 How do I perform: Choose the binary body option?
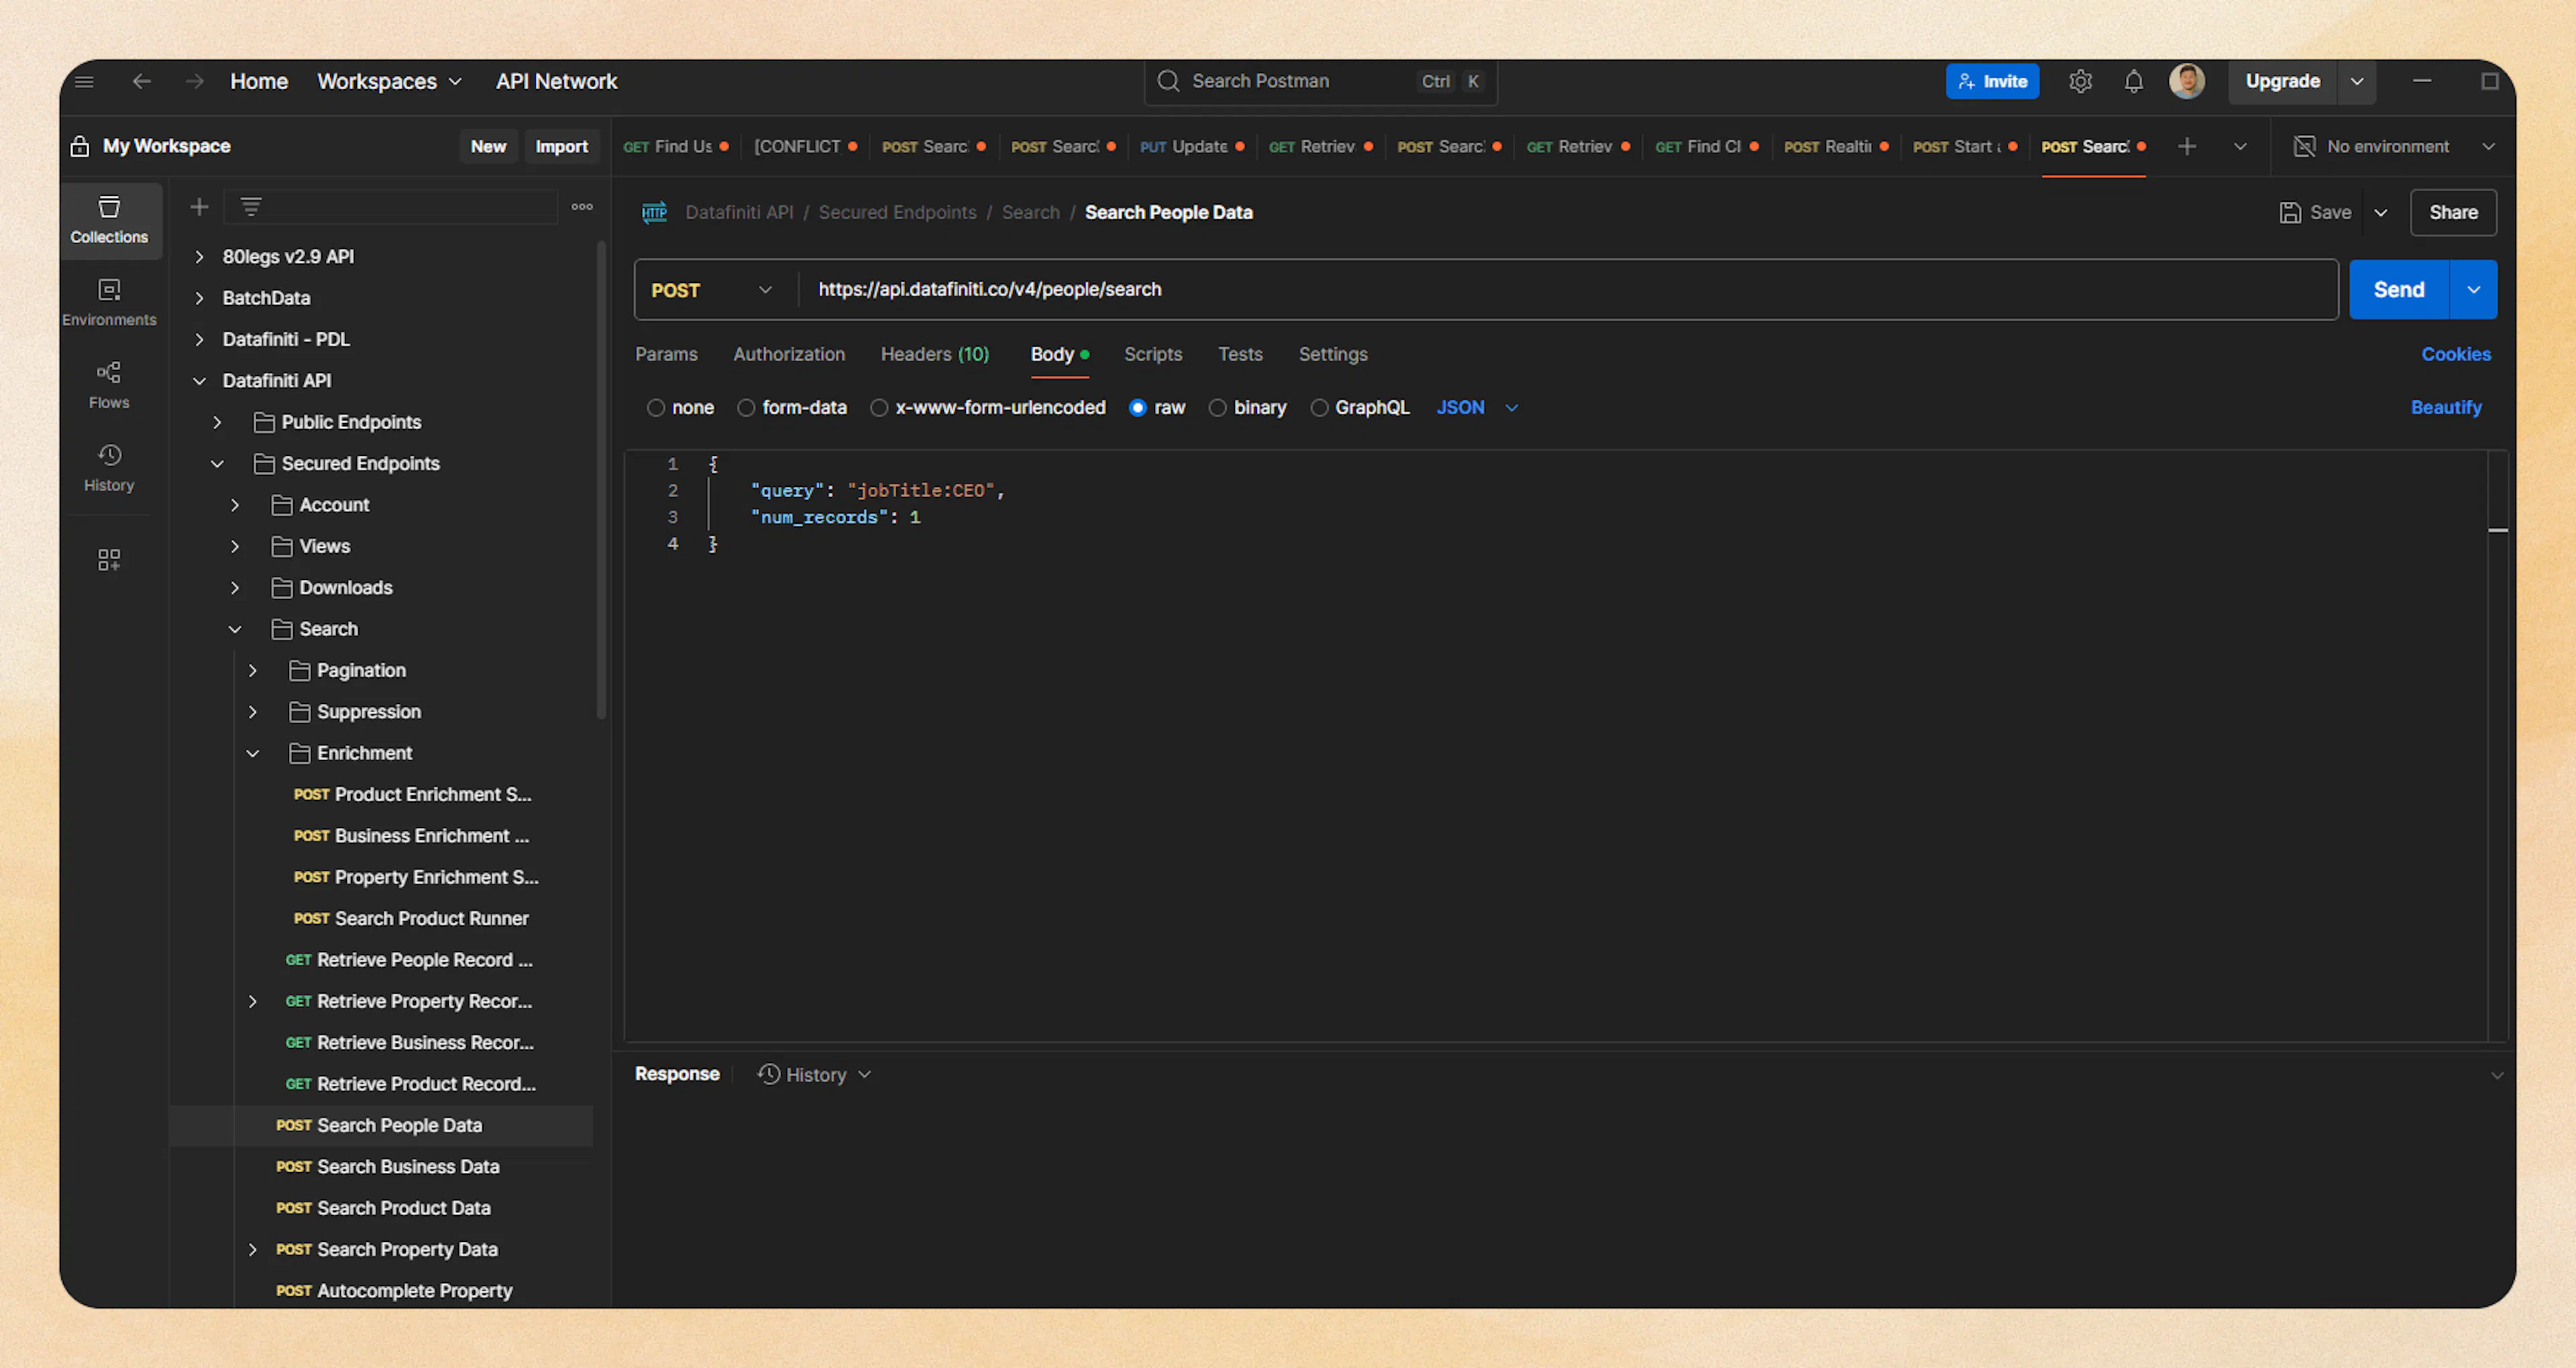pyautogui.click(x=1218, y=408)
